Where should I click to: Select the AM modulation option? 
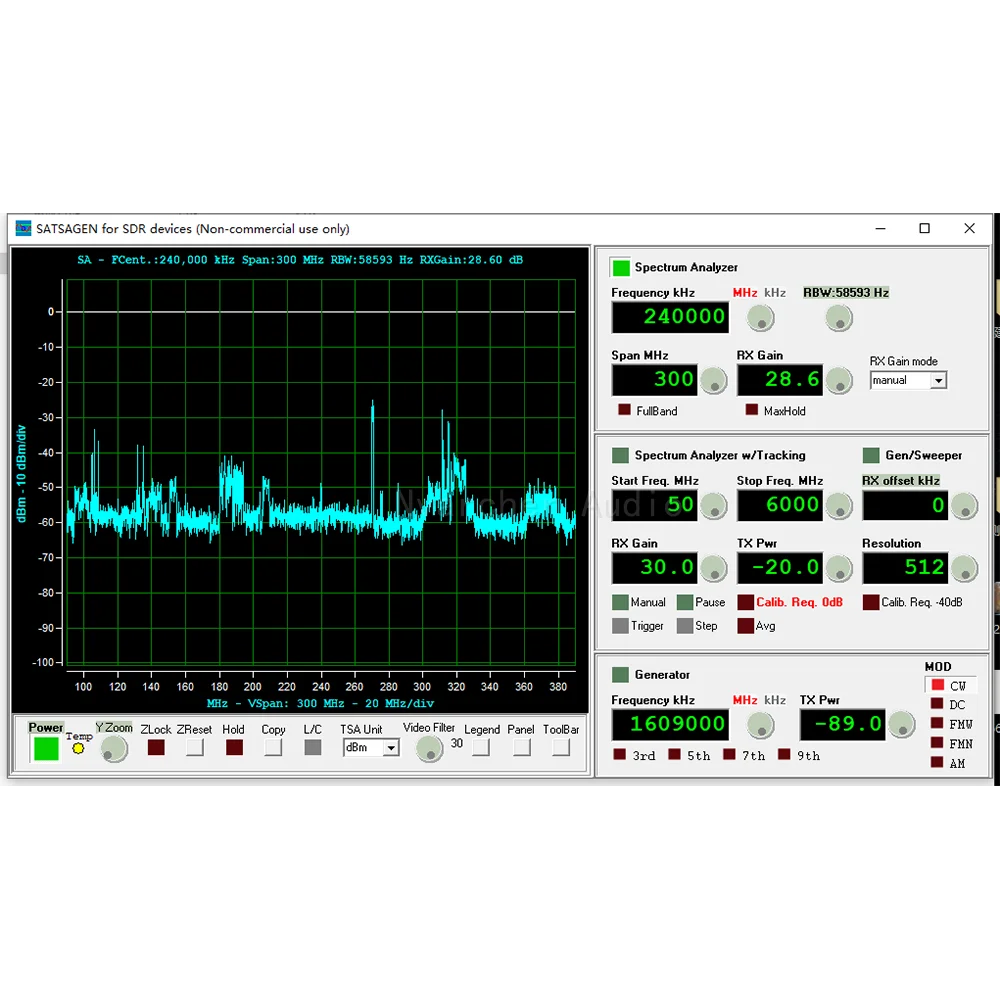pos(937,762)
